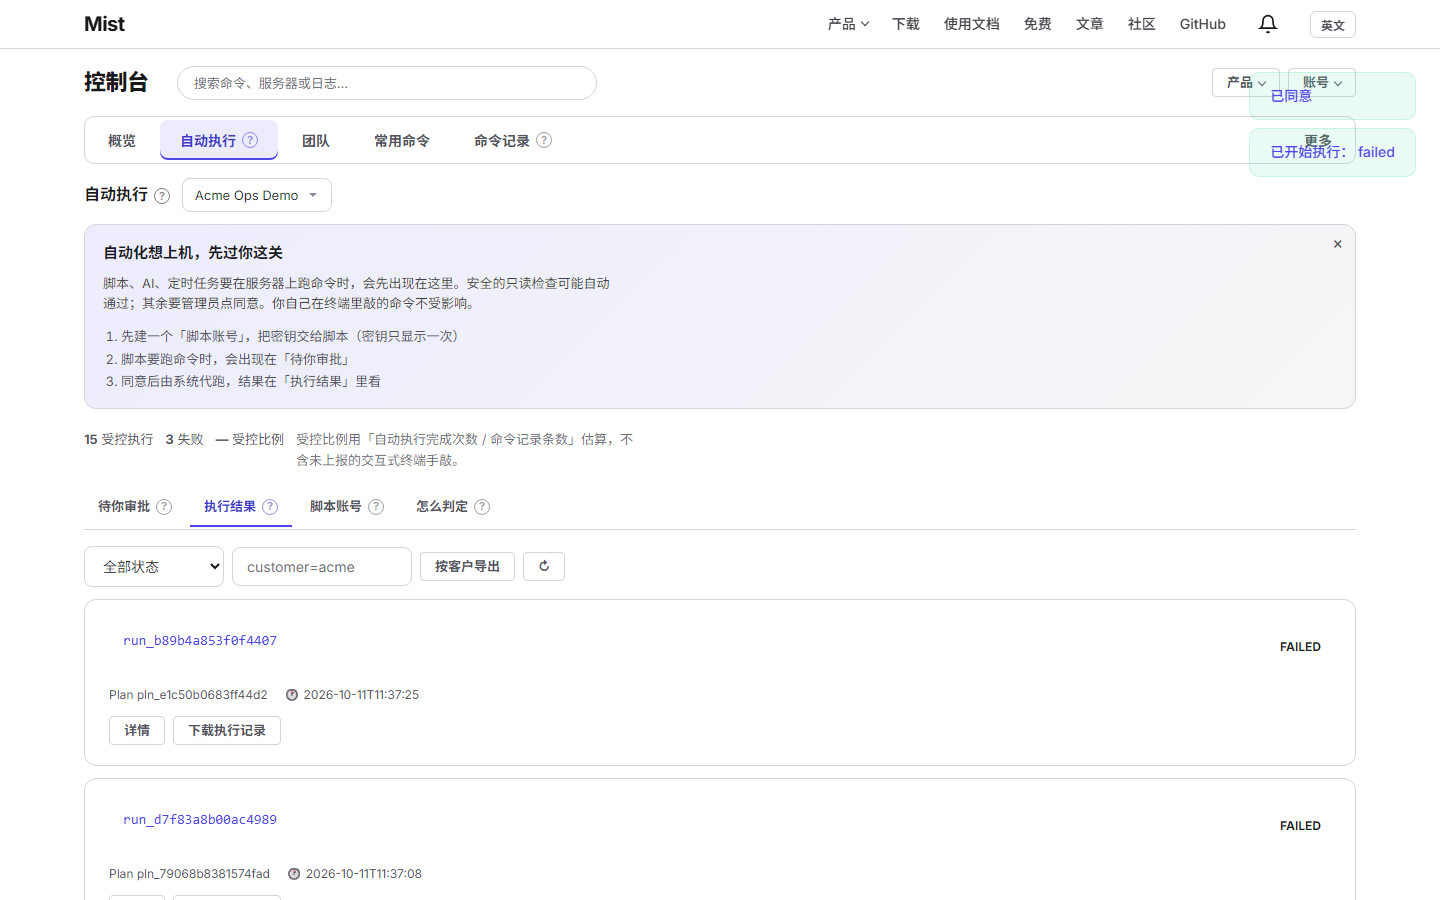Viewport: 1440px width, 900px height.
Task: Open 文章 in top navigation
Action: pos(1090,24)
